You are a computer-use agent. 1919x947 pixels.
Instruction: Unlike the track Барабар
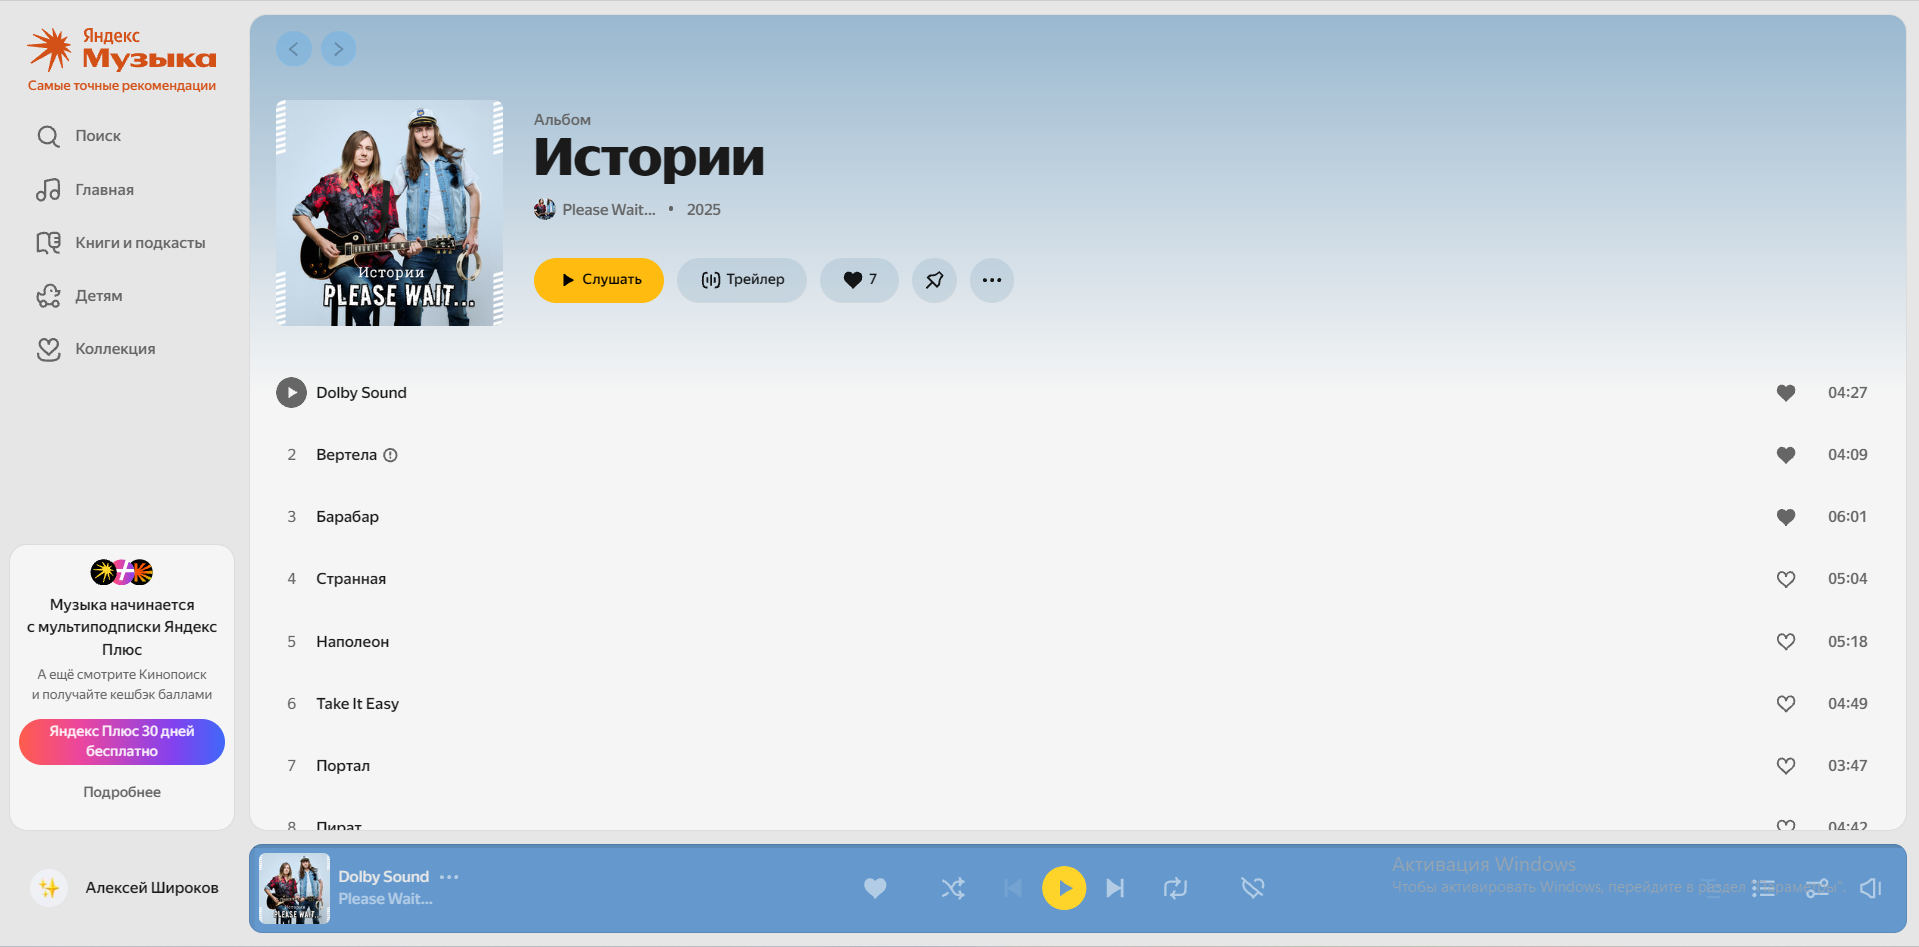[1785, 517]
